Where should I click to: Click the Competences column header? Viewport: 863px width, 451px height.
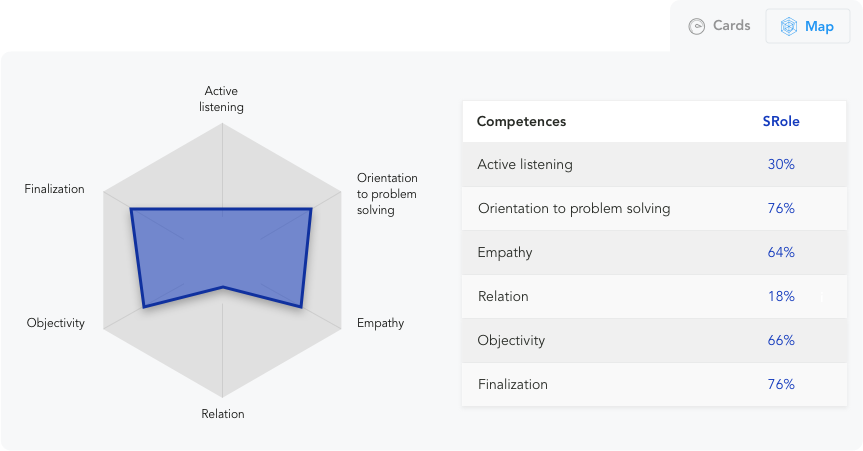pos(521,121)
